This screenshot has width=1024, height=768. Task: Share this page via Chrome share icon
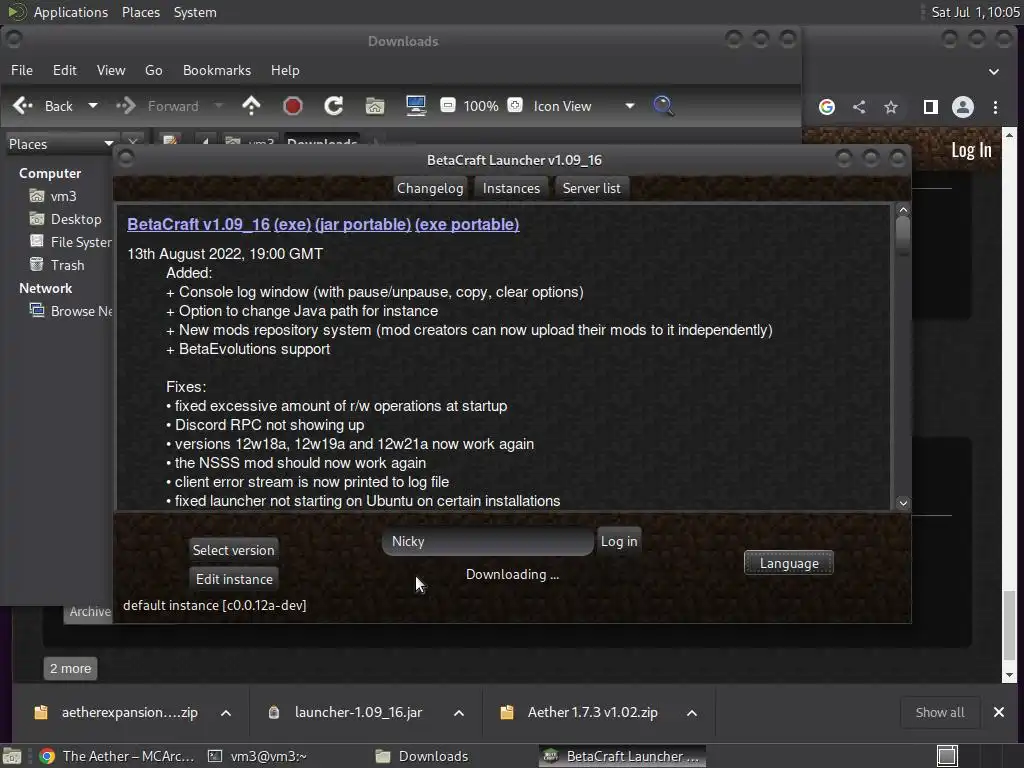859,107
